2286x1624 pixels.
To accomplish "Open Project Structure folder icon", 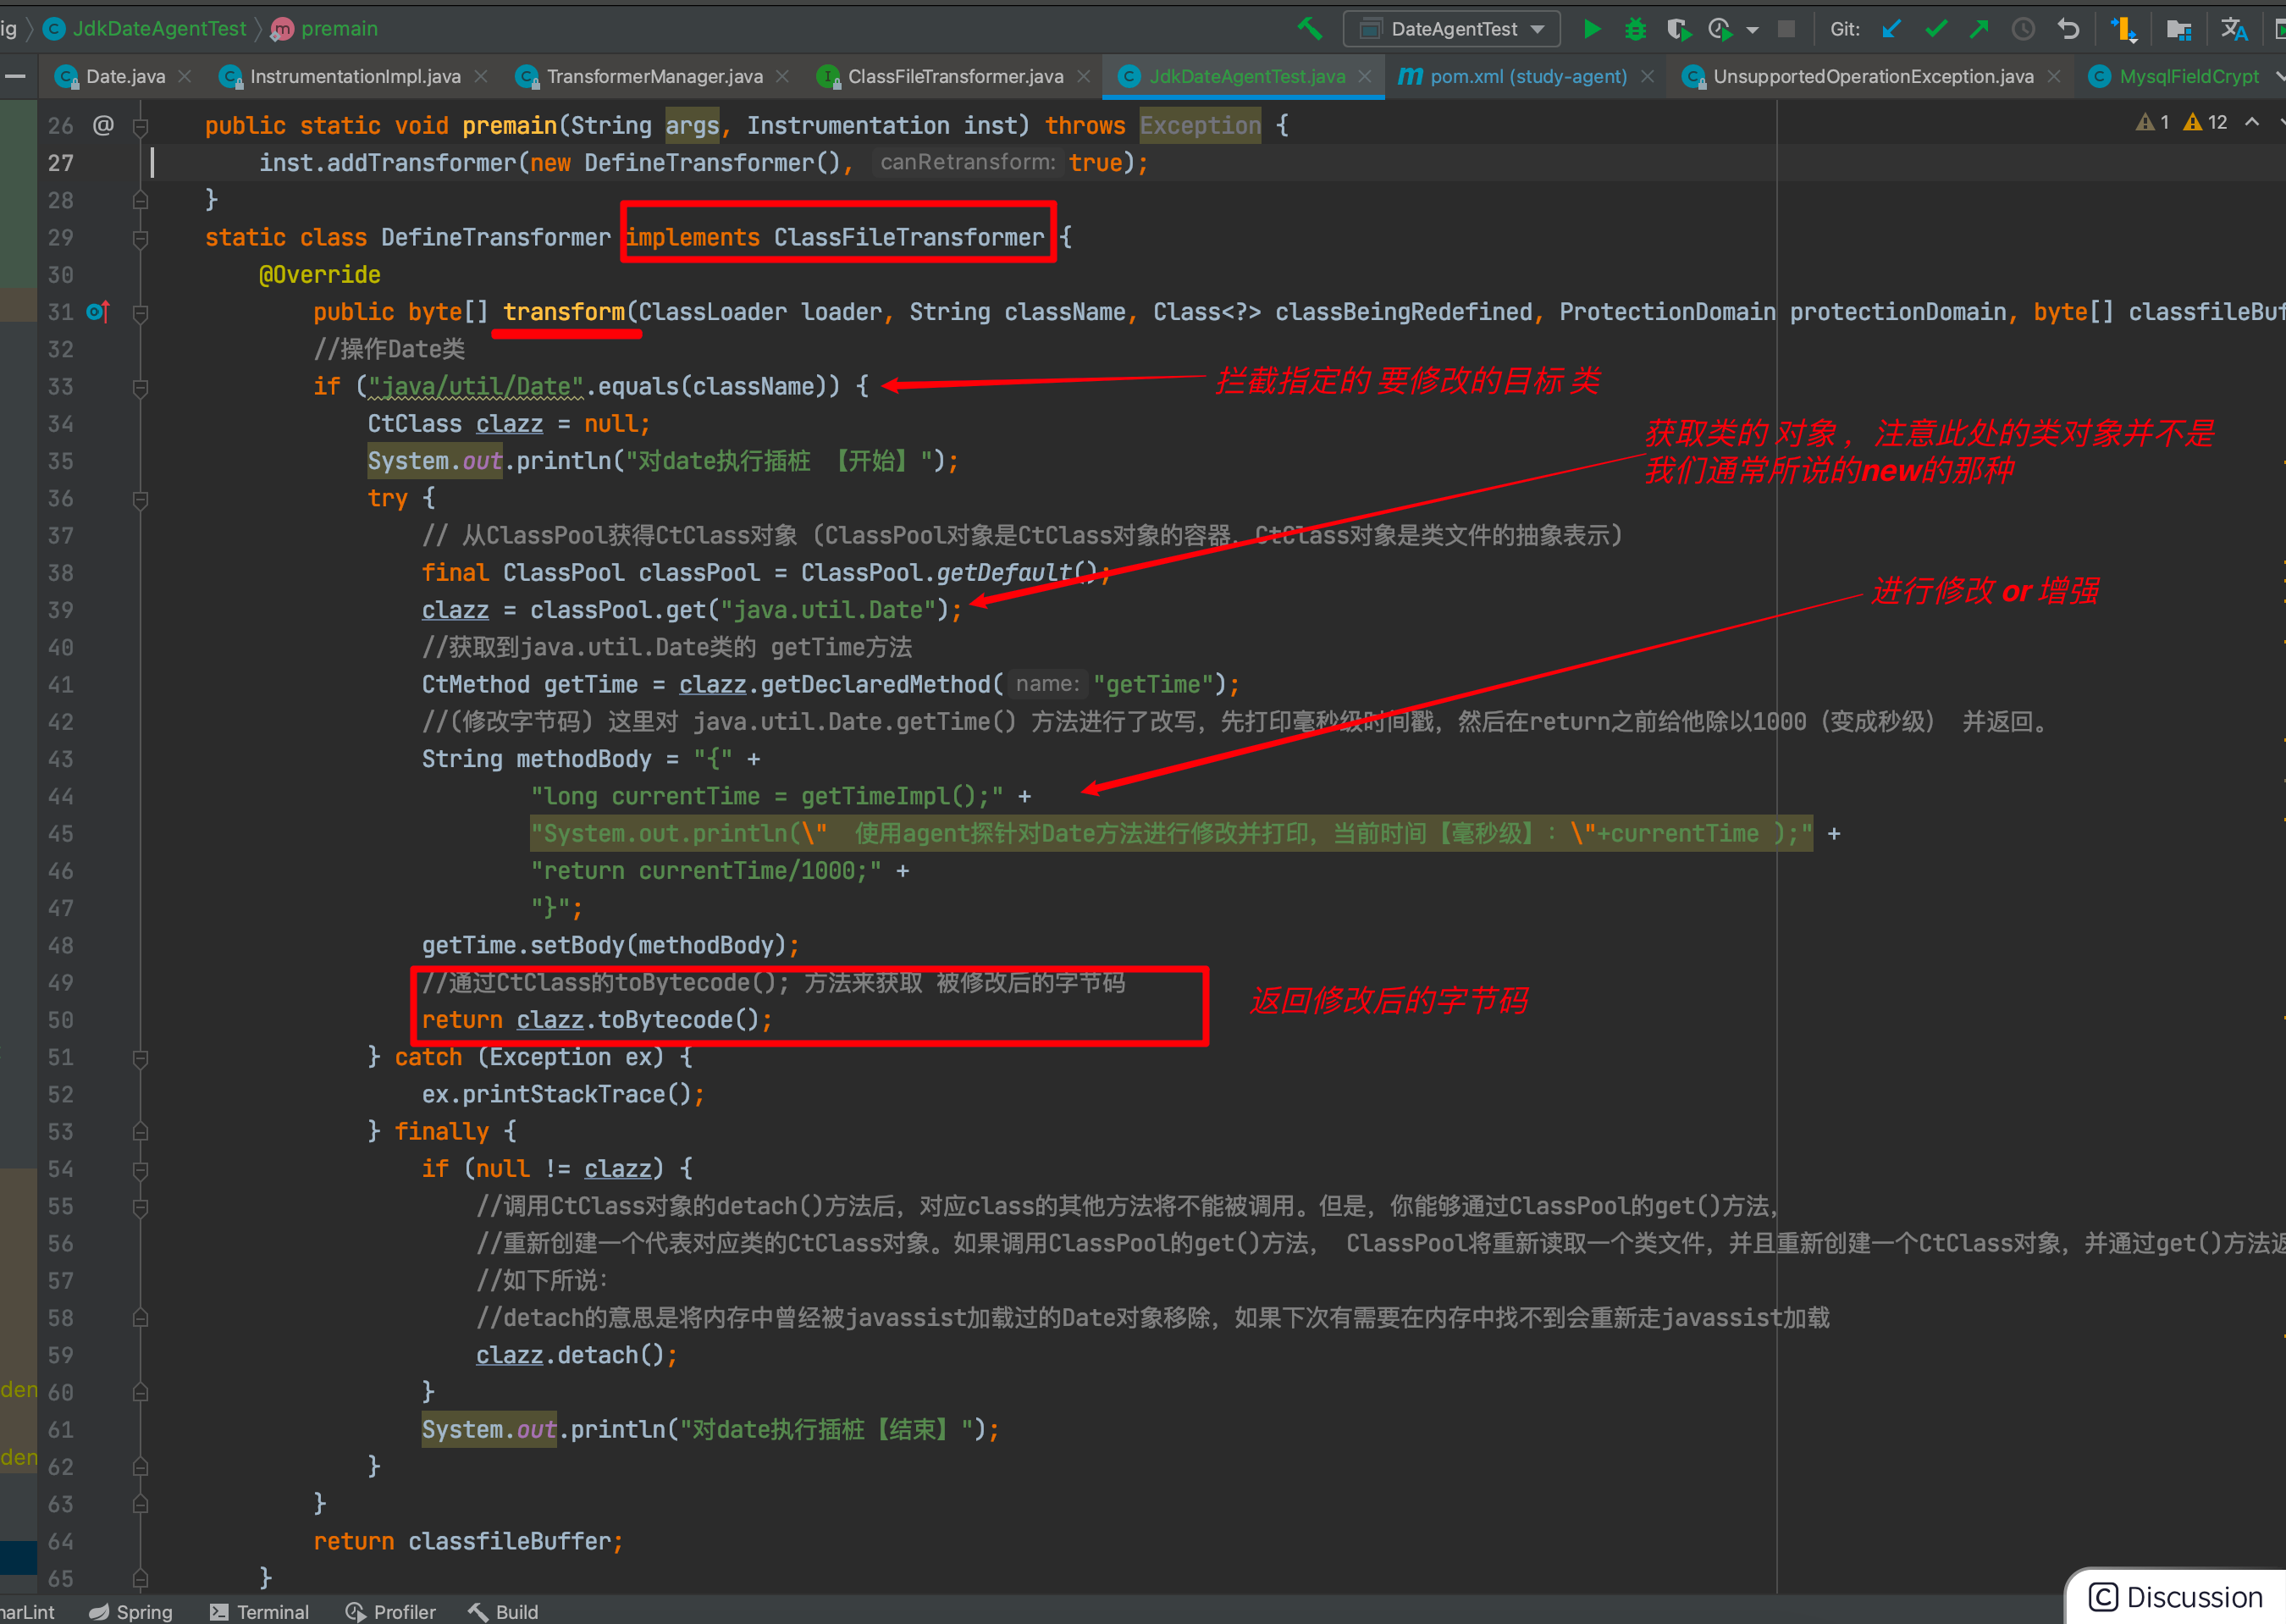I will click(2178, 29).
